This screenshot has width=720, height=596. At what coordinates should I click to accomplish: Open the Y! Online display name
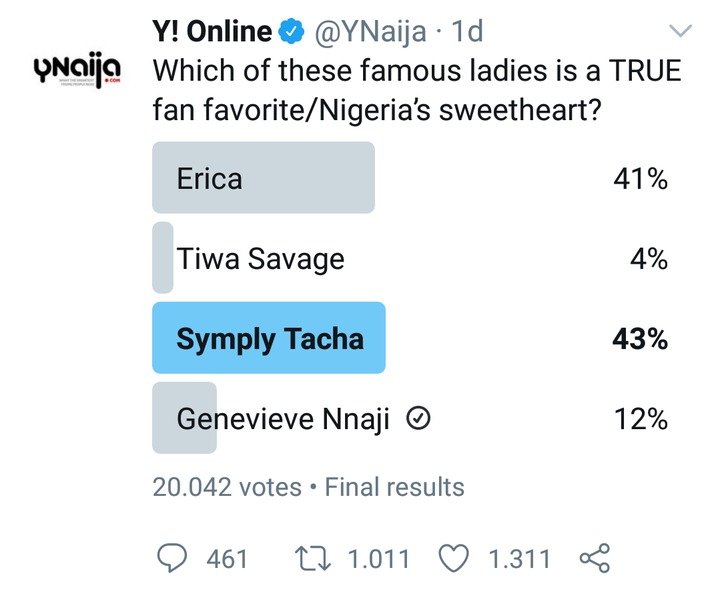coord(212,32)
